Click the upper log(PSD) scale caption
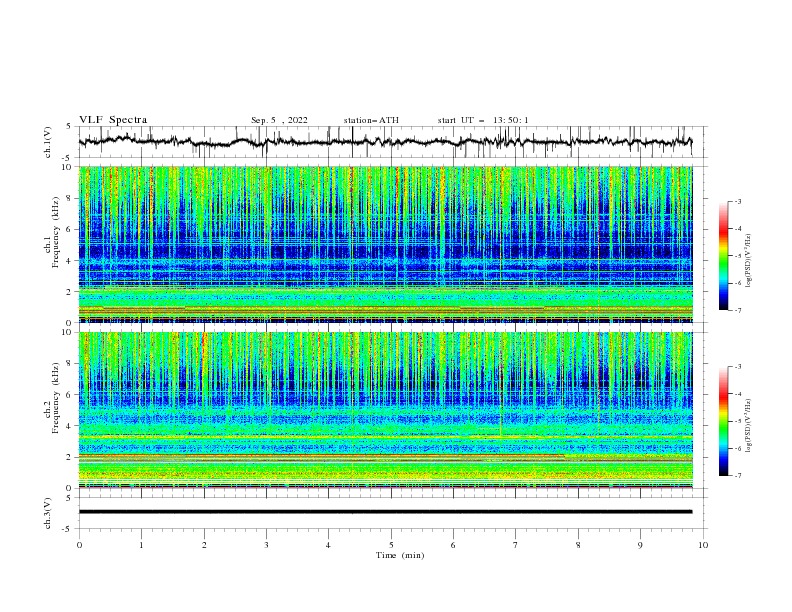The image size is (792, 612). (x=749, y=261)
